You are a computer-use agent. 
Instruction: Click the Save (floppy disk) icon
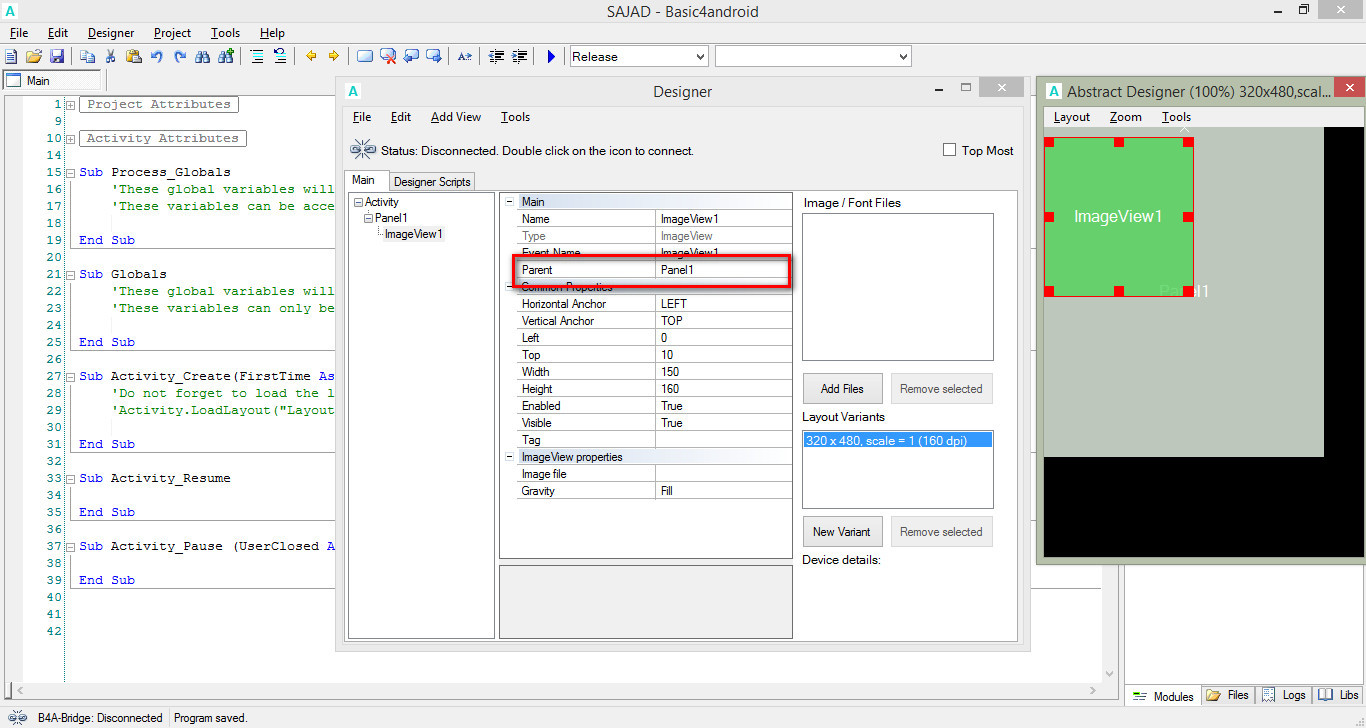57,57
